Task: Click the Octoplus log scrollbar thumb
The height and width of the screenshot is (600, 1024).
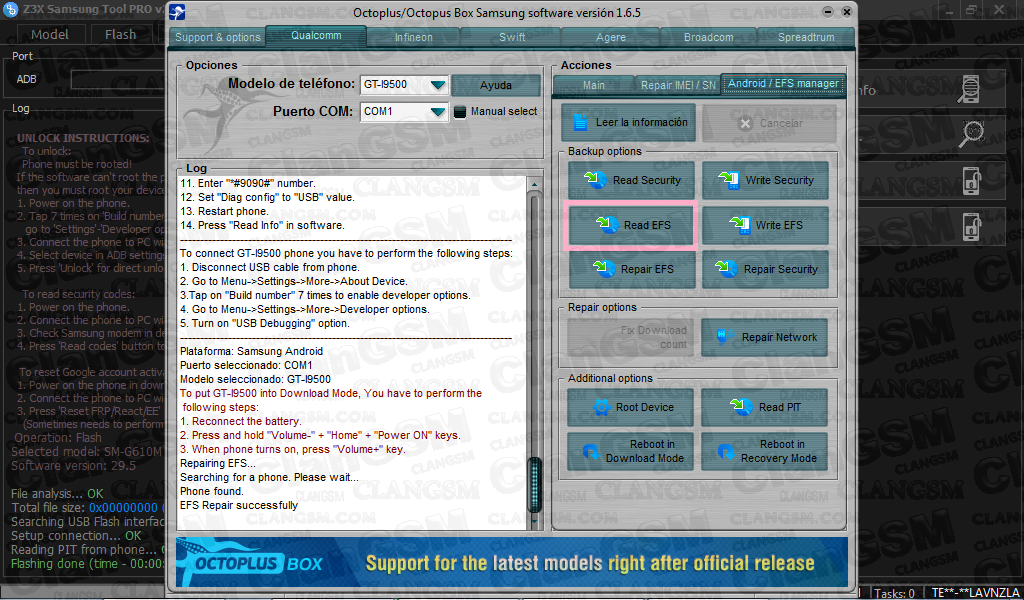Action: tap(535, 484)
